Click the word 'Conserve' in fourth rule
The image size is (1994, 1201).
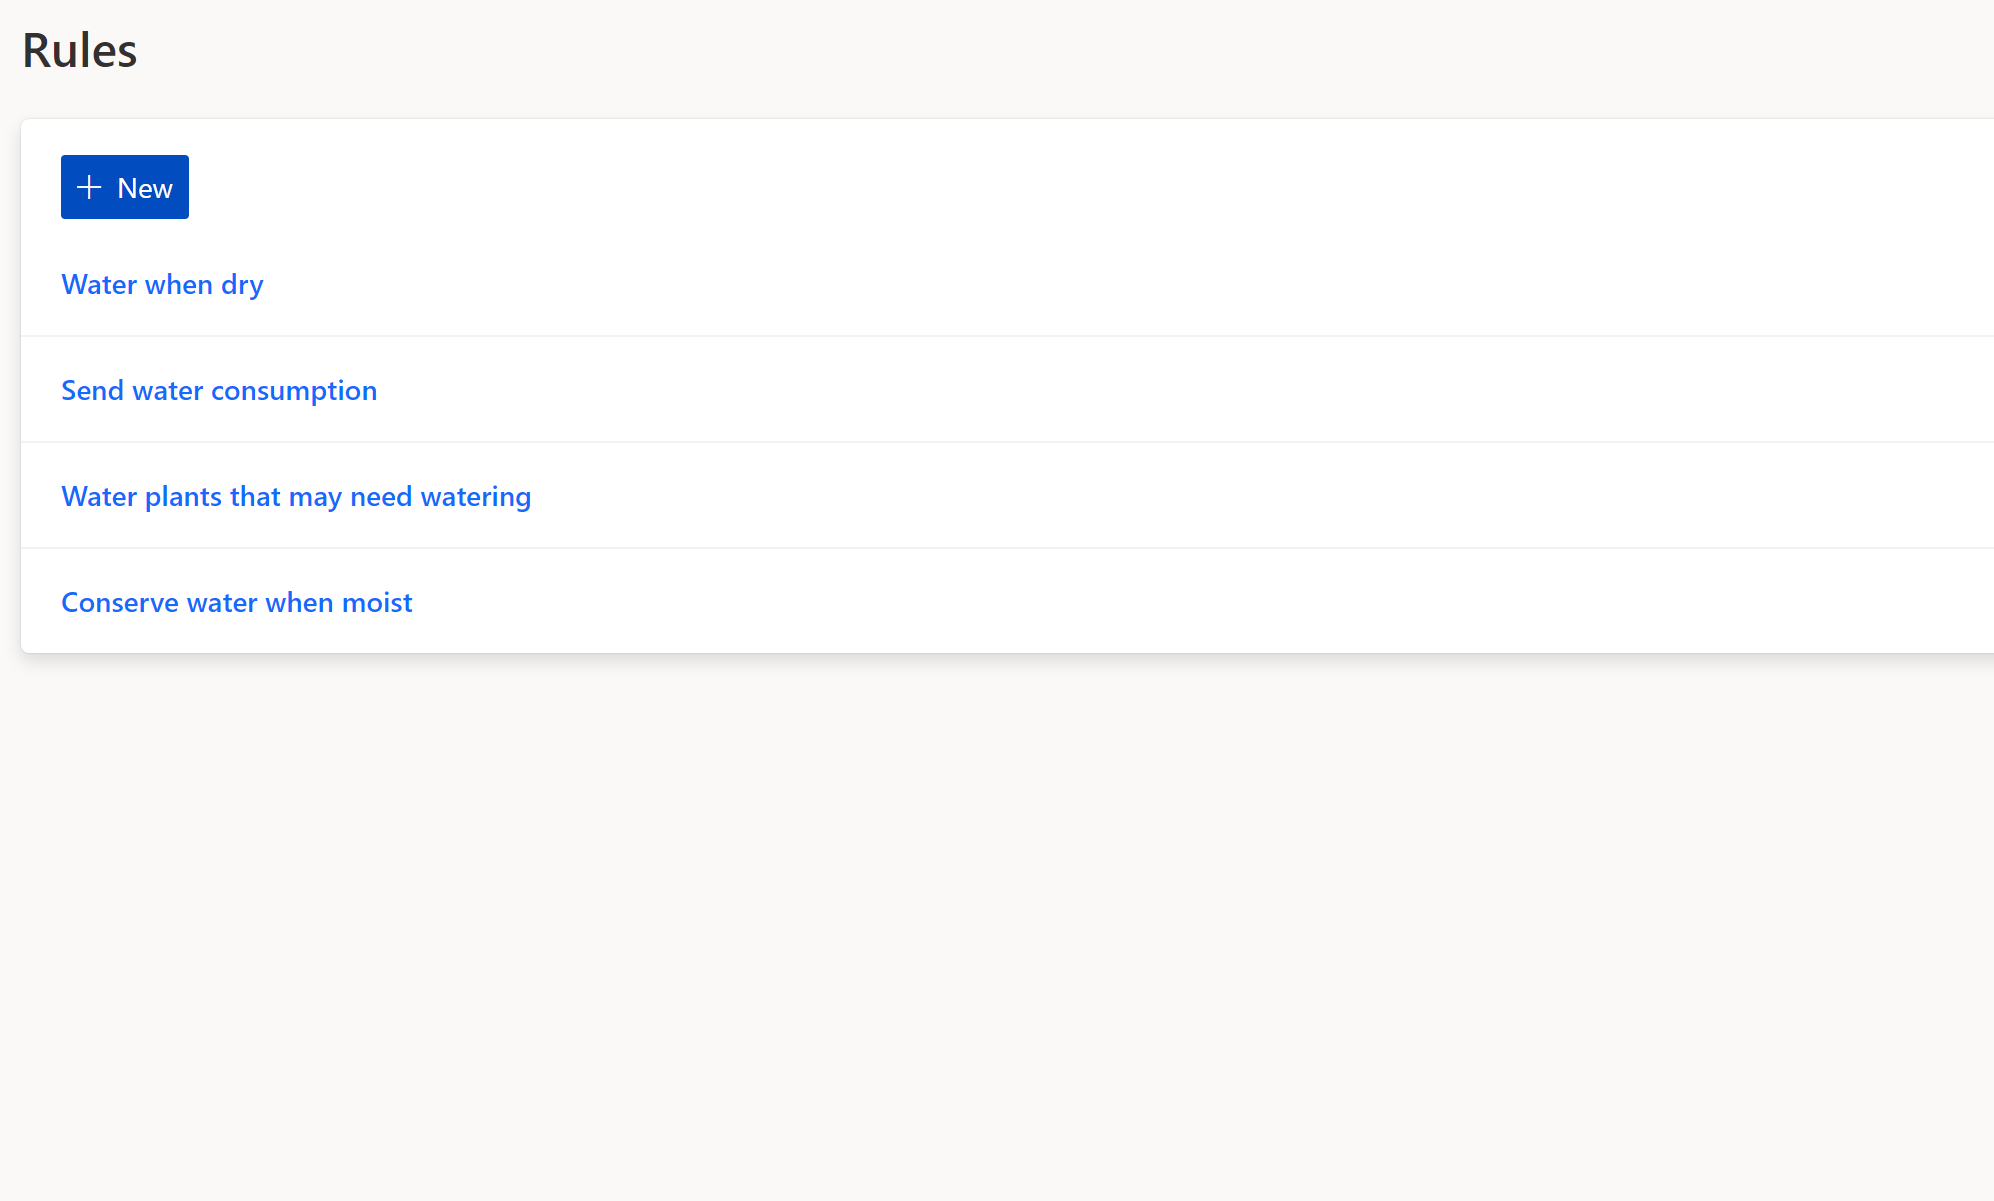120,603
